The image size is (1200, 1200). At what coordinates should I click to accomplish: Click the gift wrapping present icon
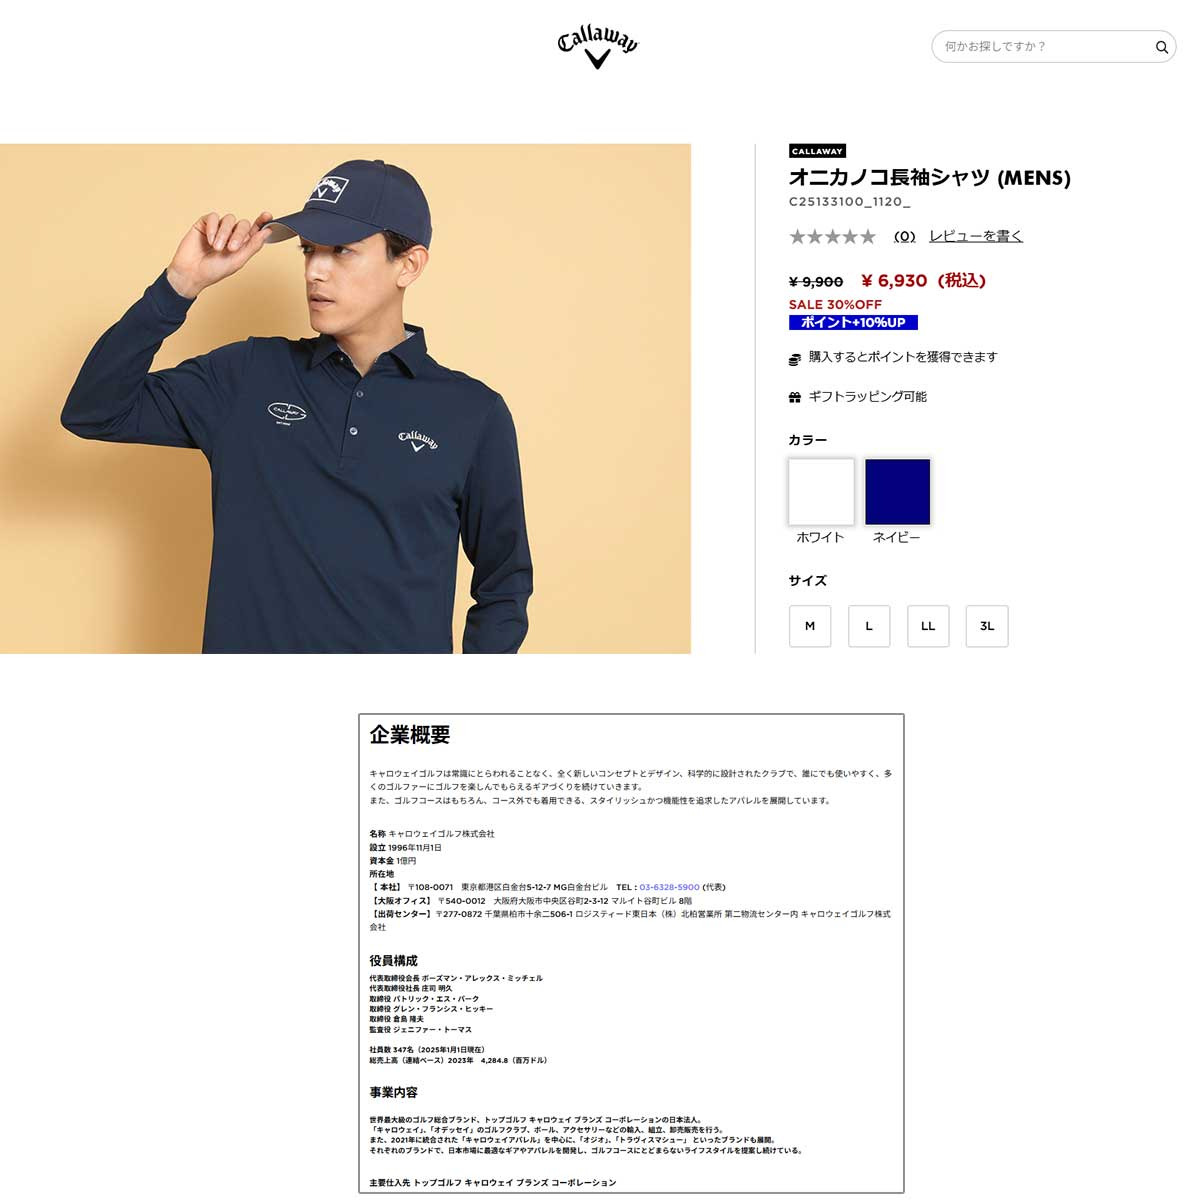click(x=795, y=397)
